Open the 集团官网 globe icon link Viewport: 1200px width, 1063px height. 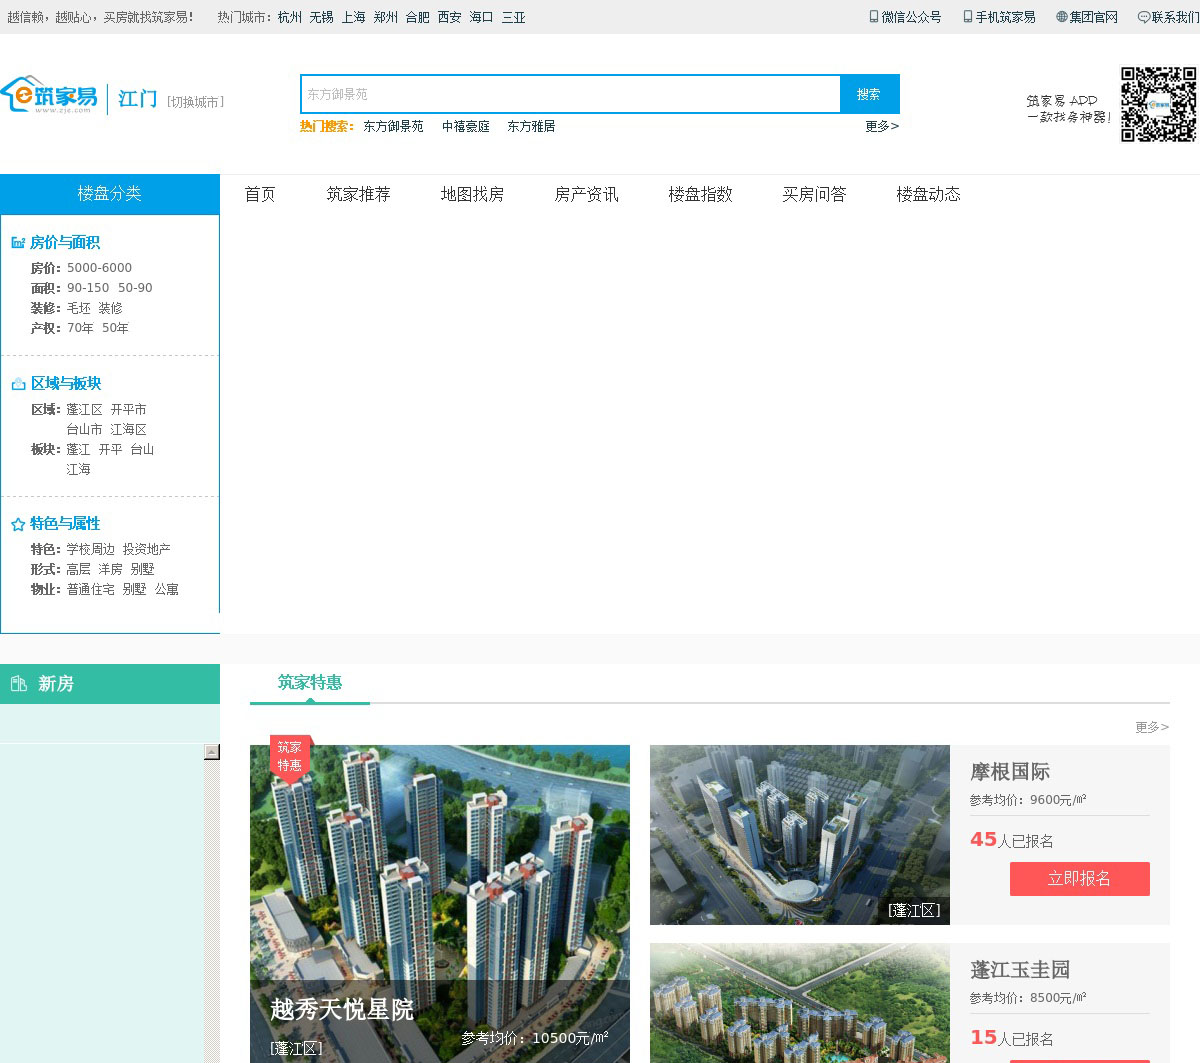pyautogui.click(x=1061, y=17)
